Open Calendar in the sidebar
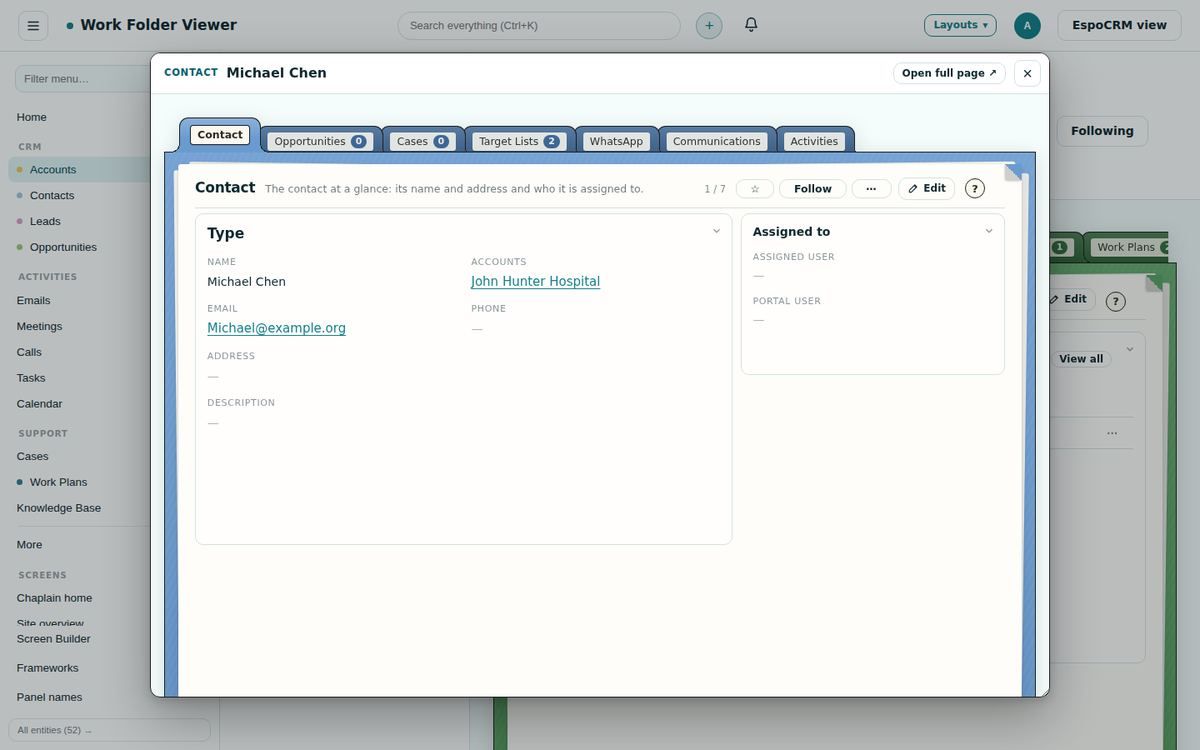1200x750 pixels. [x=39, y=404]
